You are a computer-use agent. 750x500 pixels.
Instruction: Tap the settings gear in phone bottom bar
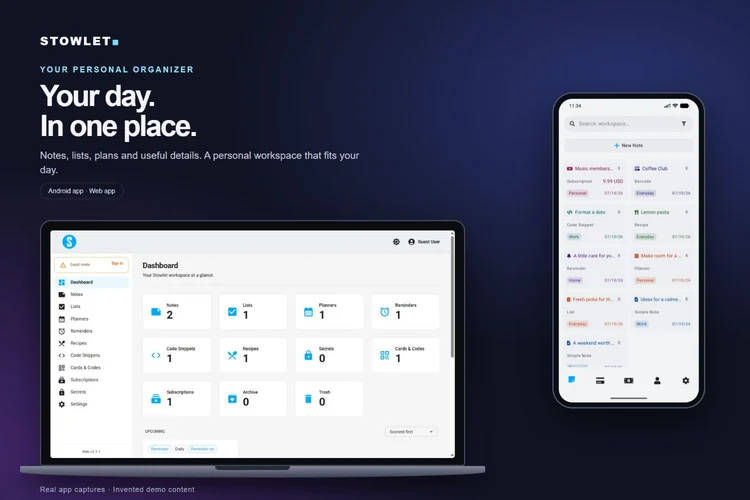click(686, 381)
